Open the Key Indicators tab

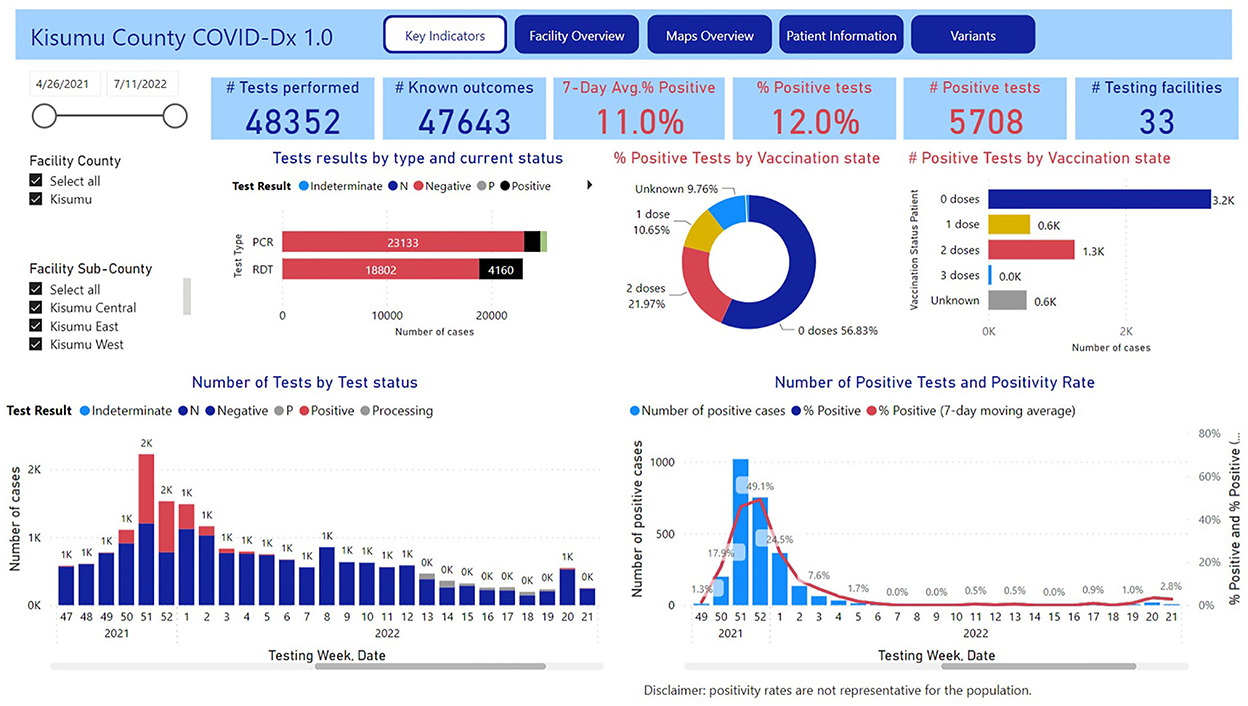click(x=445, y=36)
